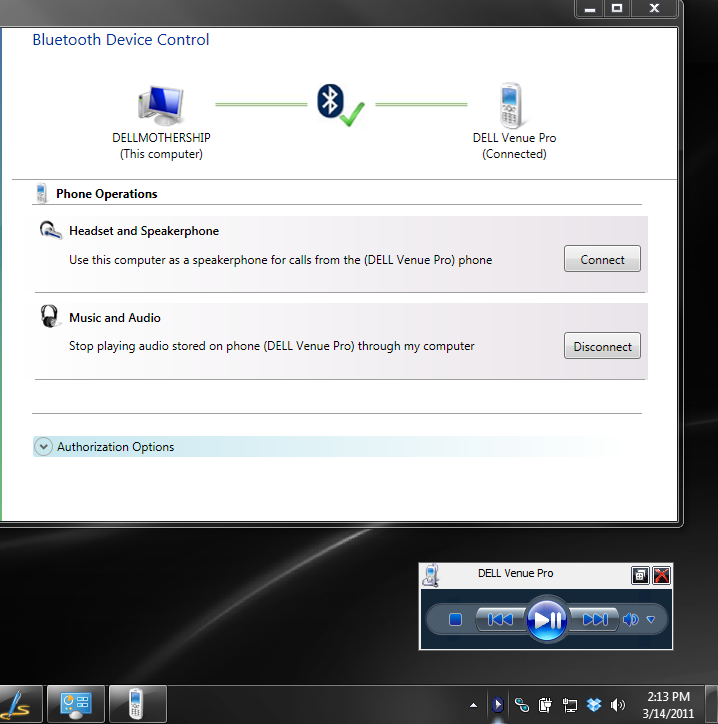This screenshot has width=718, height=724.
Task: Click the Show desktop button
Action: point(711,705)
